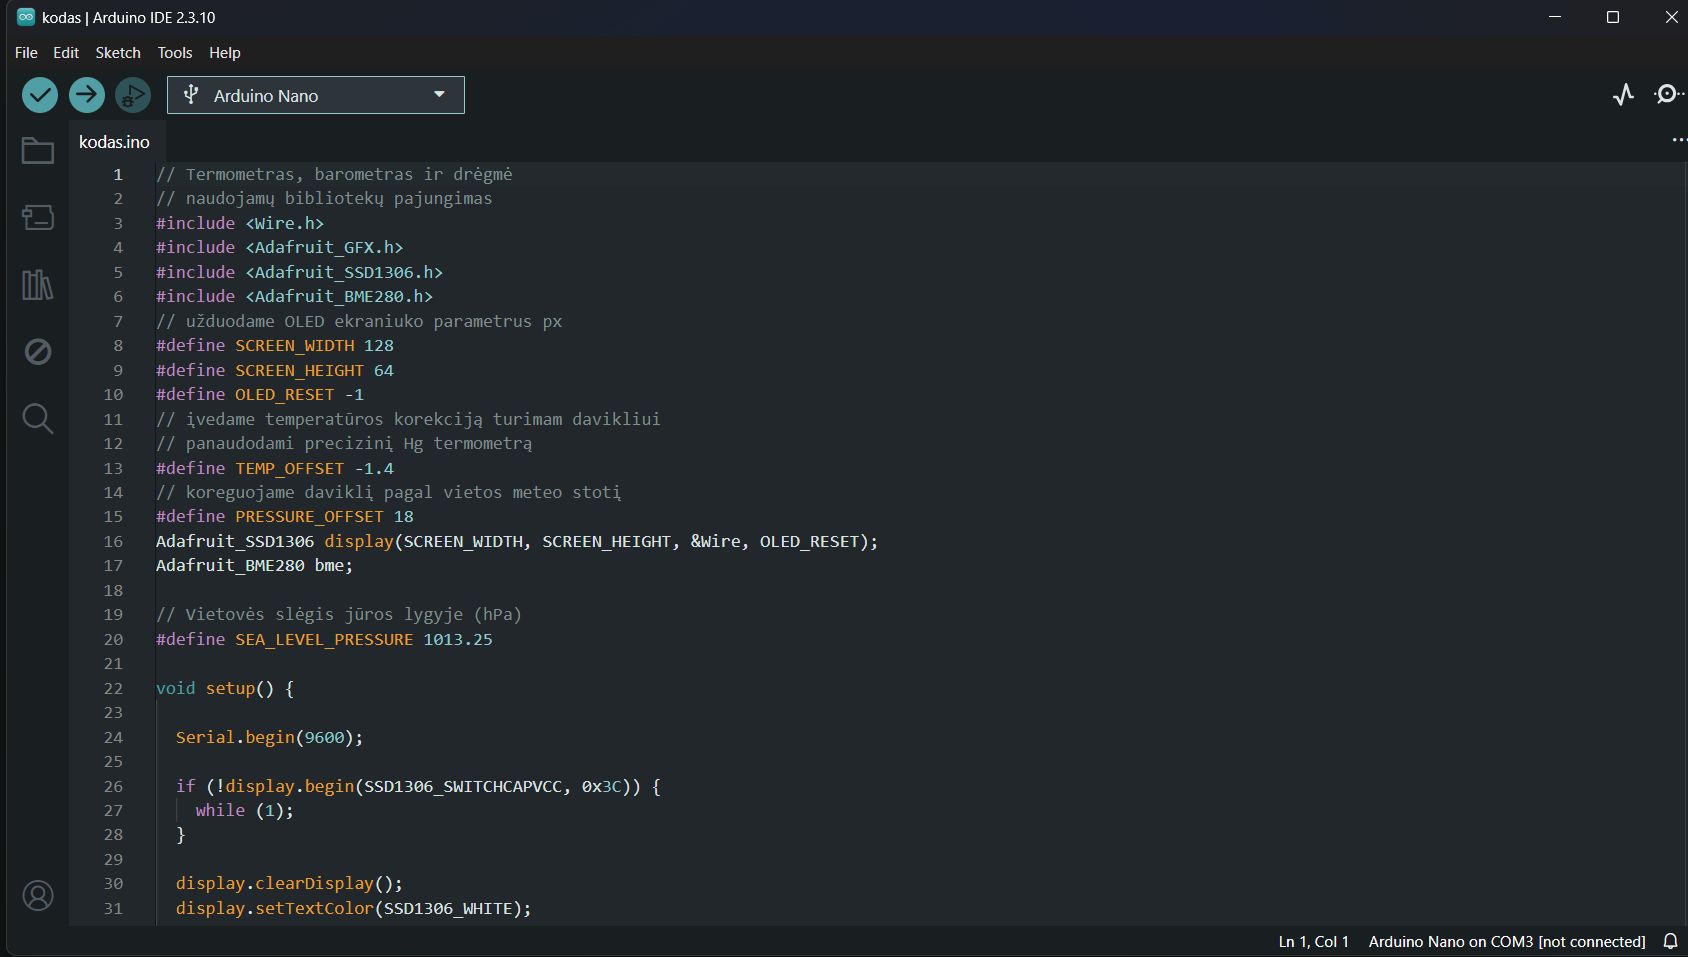Open the Sketchbook folder panel
The height and width of the screenshot is (957, 1688).
click(x=38, y=151)
